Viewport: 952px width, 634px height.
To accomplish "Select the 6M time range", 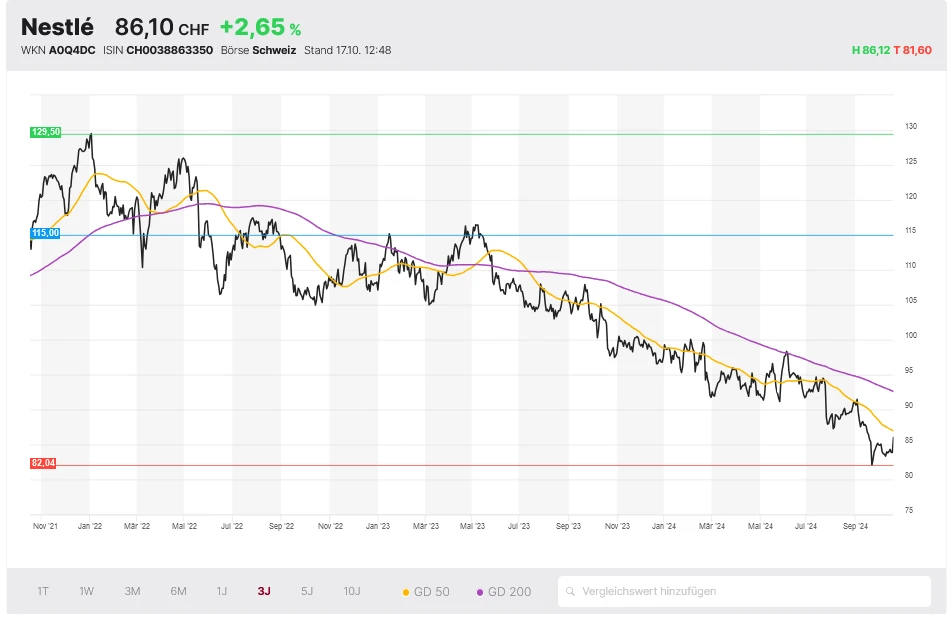I will 178,591.
